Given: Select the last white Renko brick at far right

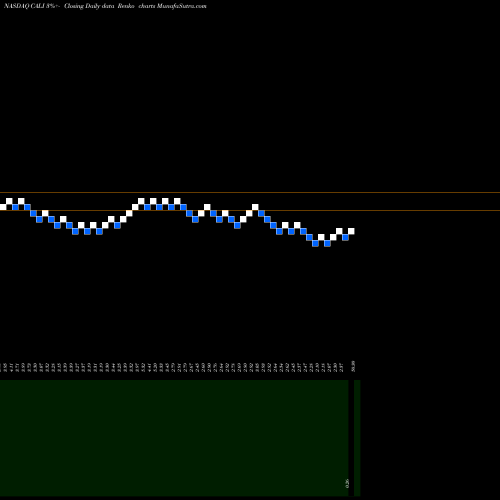Looking at the screenshot, I should pyautogui.click(x=351, y=231).
